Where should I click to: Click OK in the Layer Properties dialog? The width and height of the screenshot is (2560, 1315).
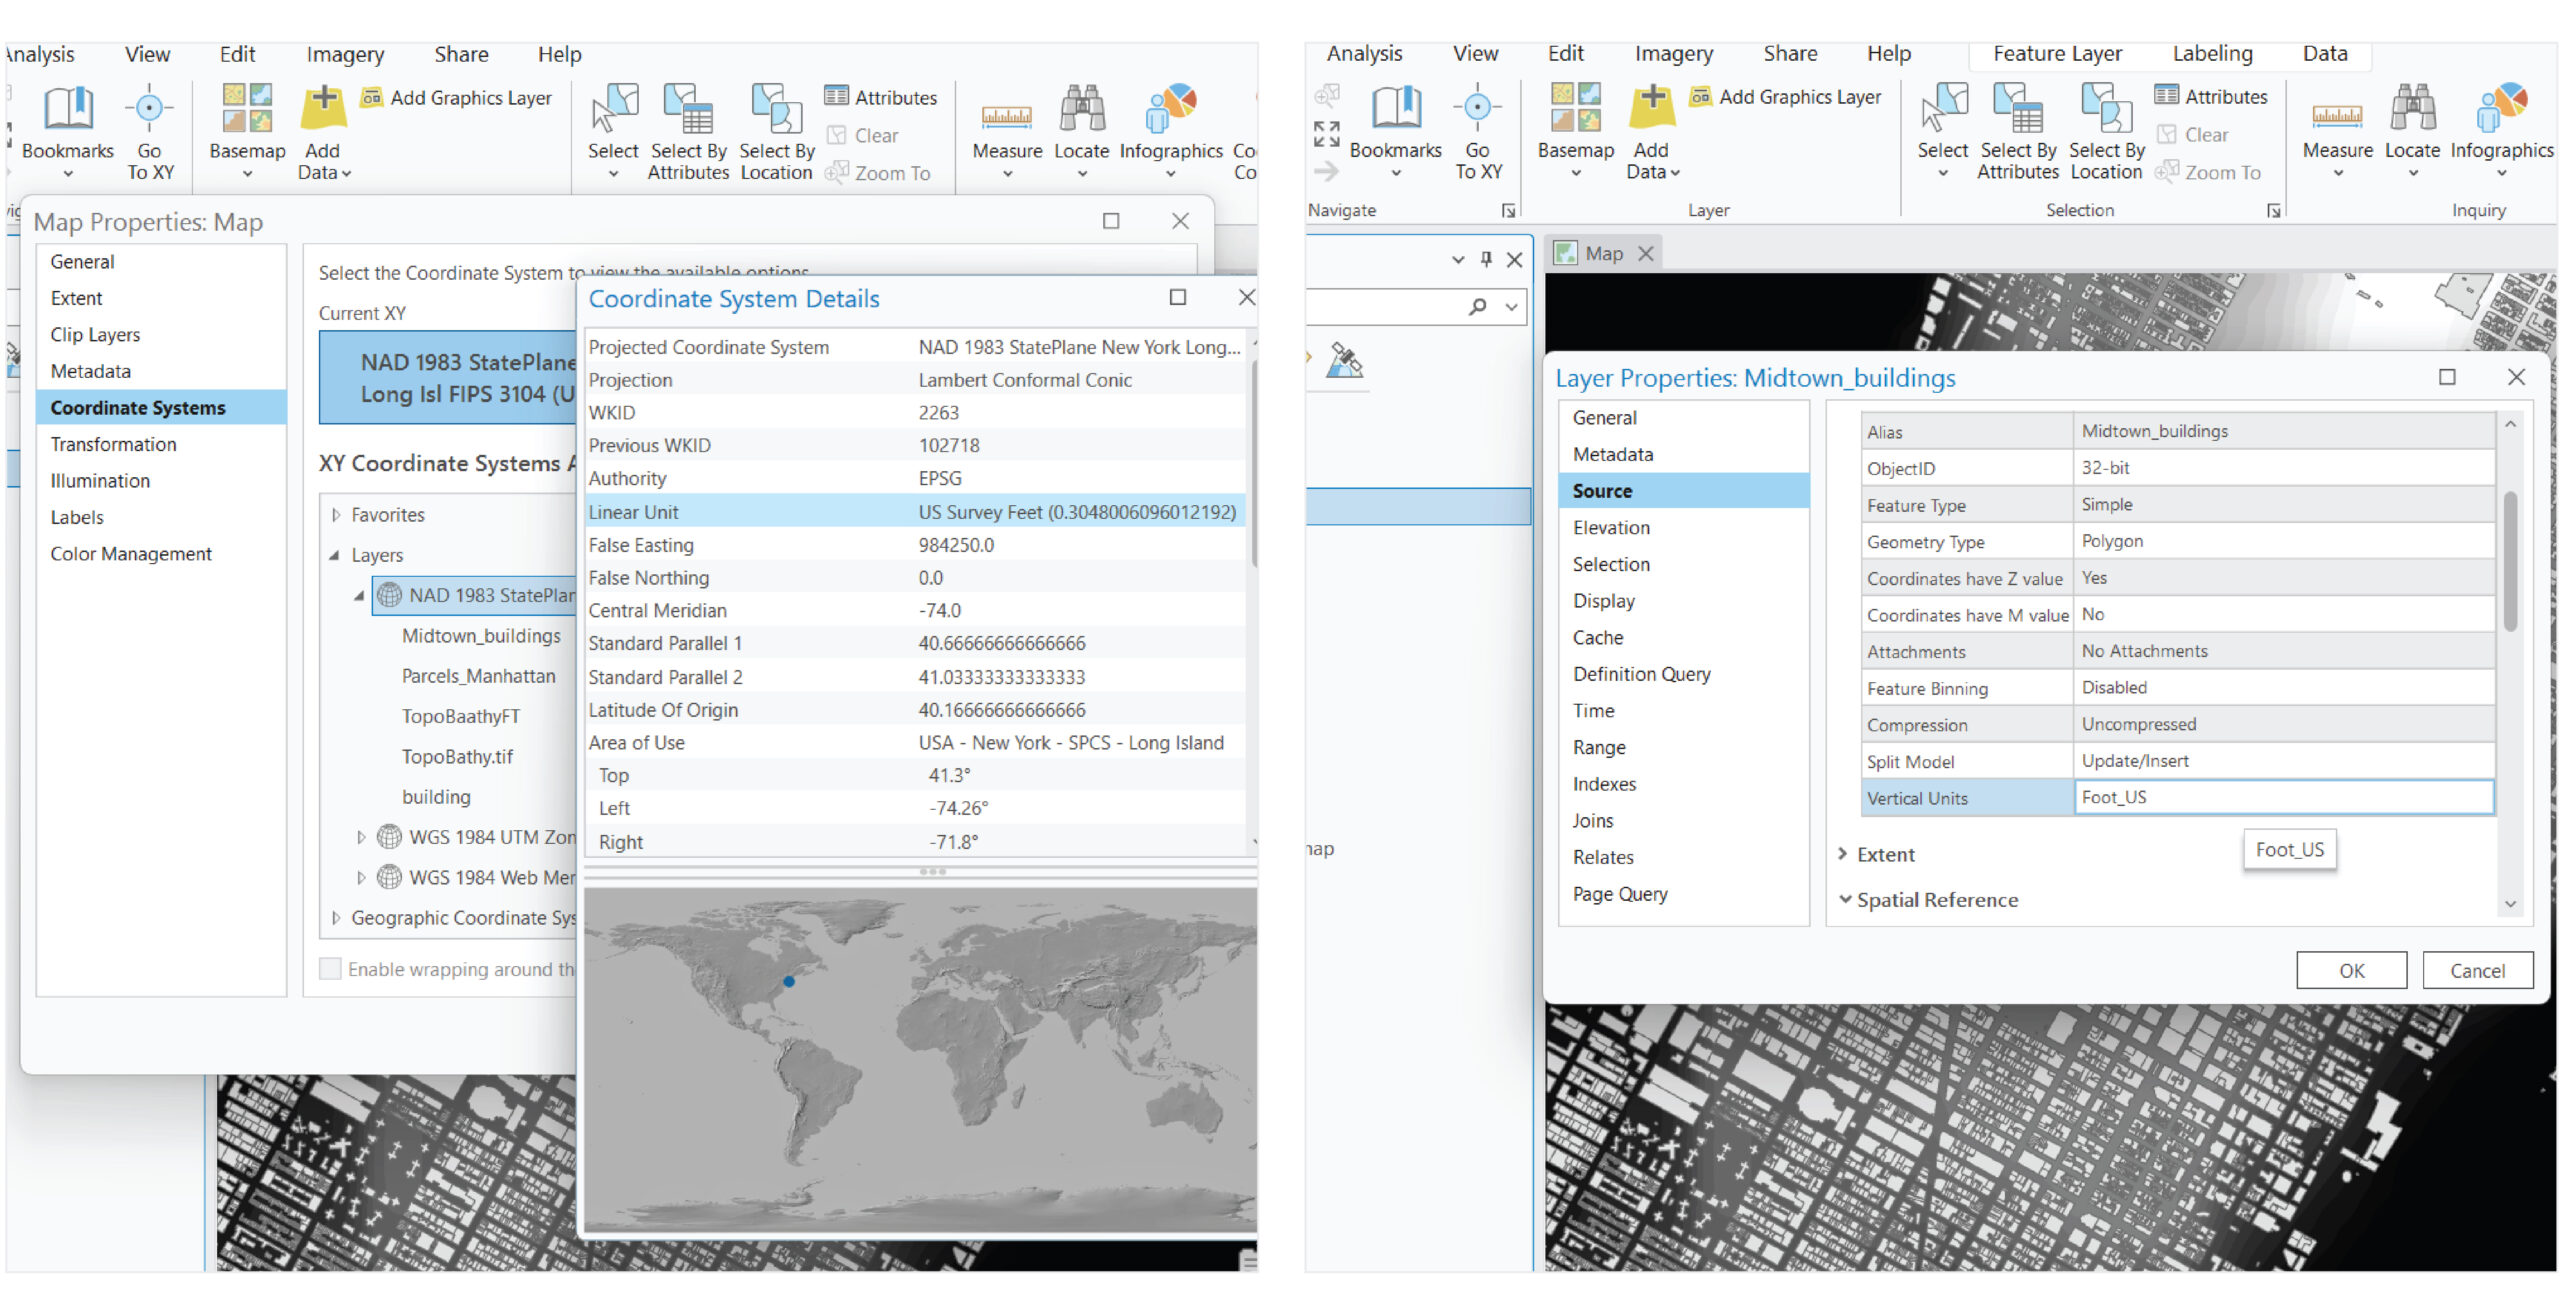[x=2350, y=970]
